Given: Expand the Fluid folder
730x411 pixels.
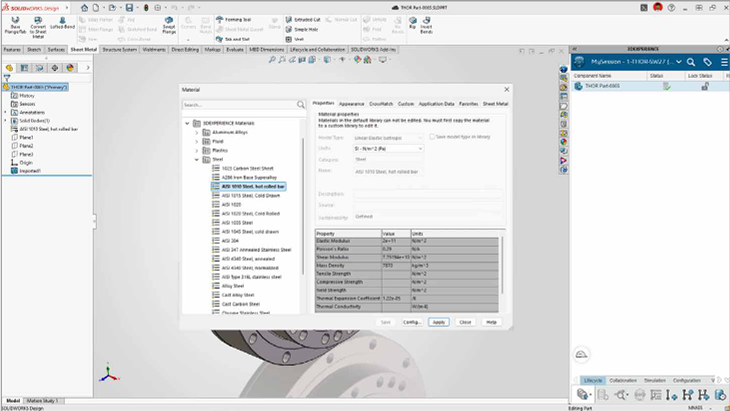Looking at the screenshot, I should 196,141.
